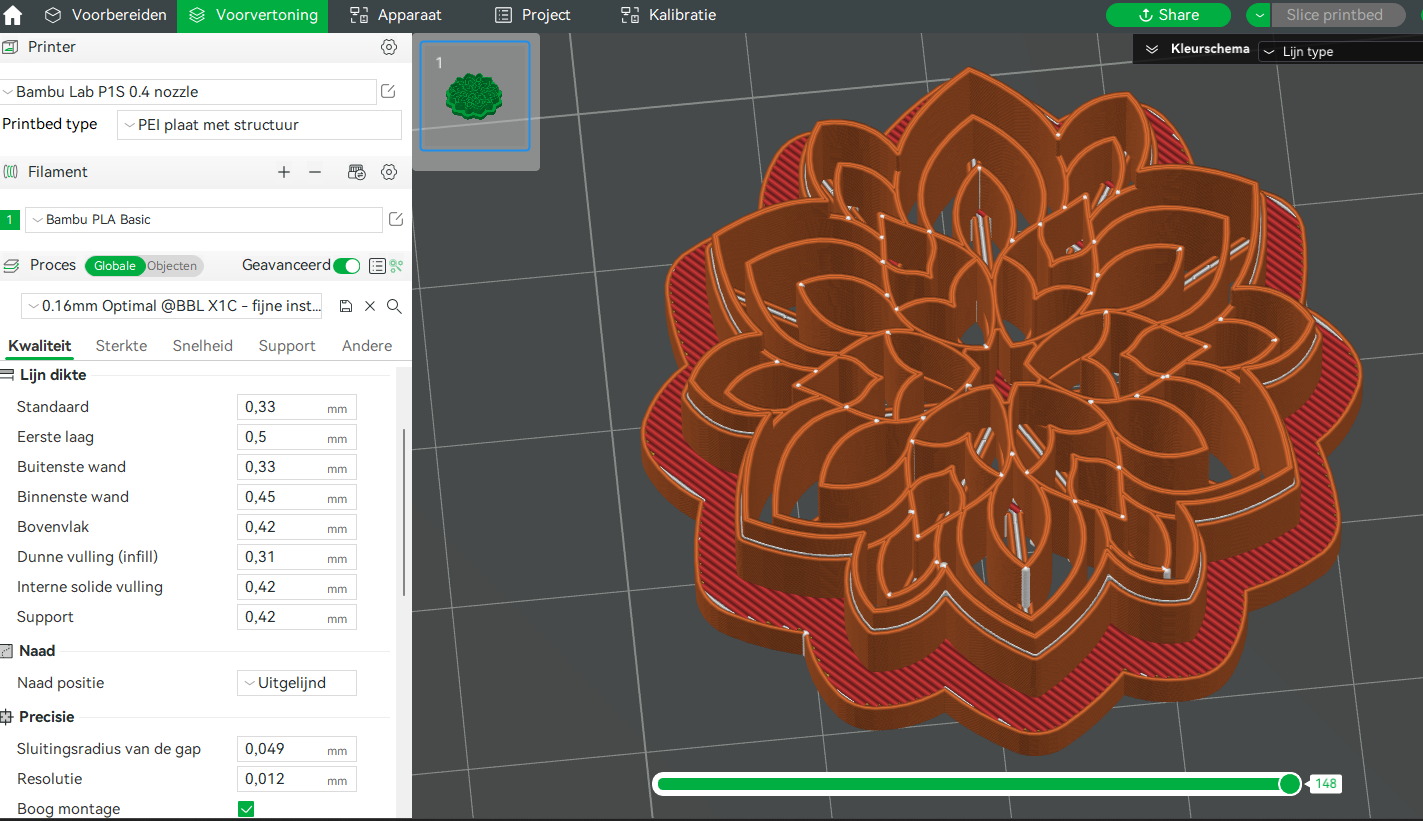Uncheck the Boog montage checkbox
The height and width of the screenshot is (821, 1423).
pos(246,808)
